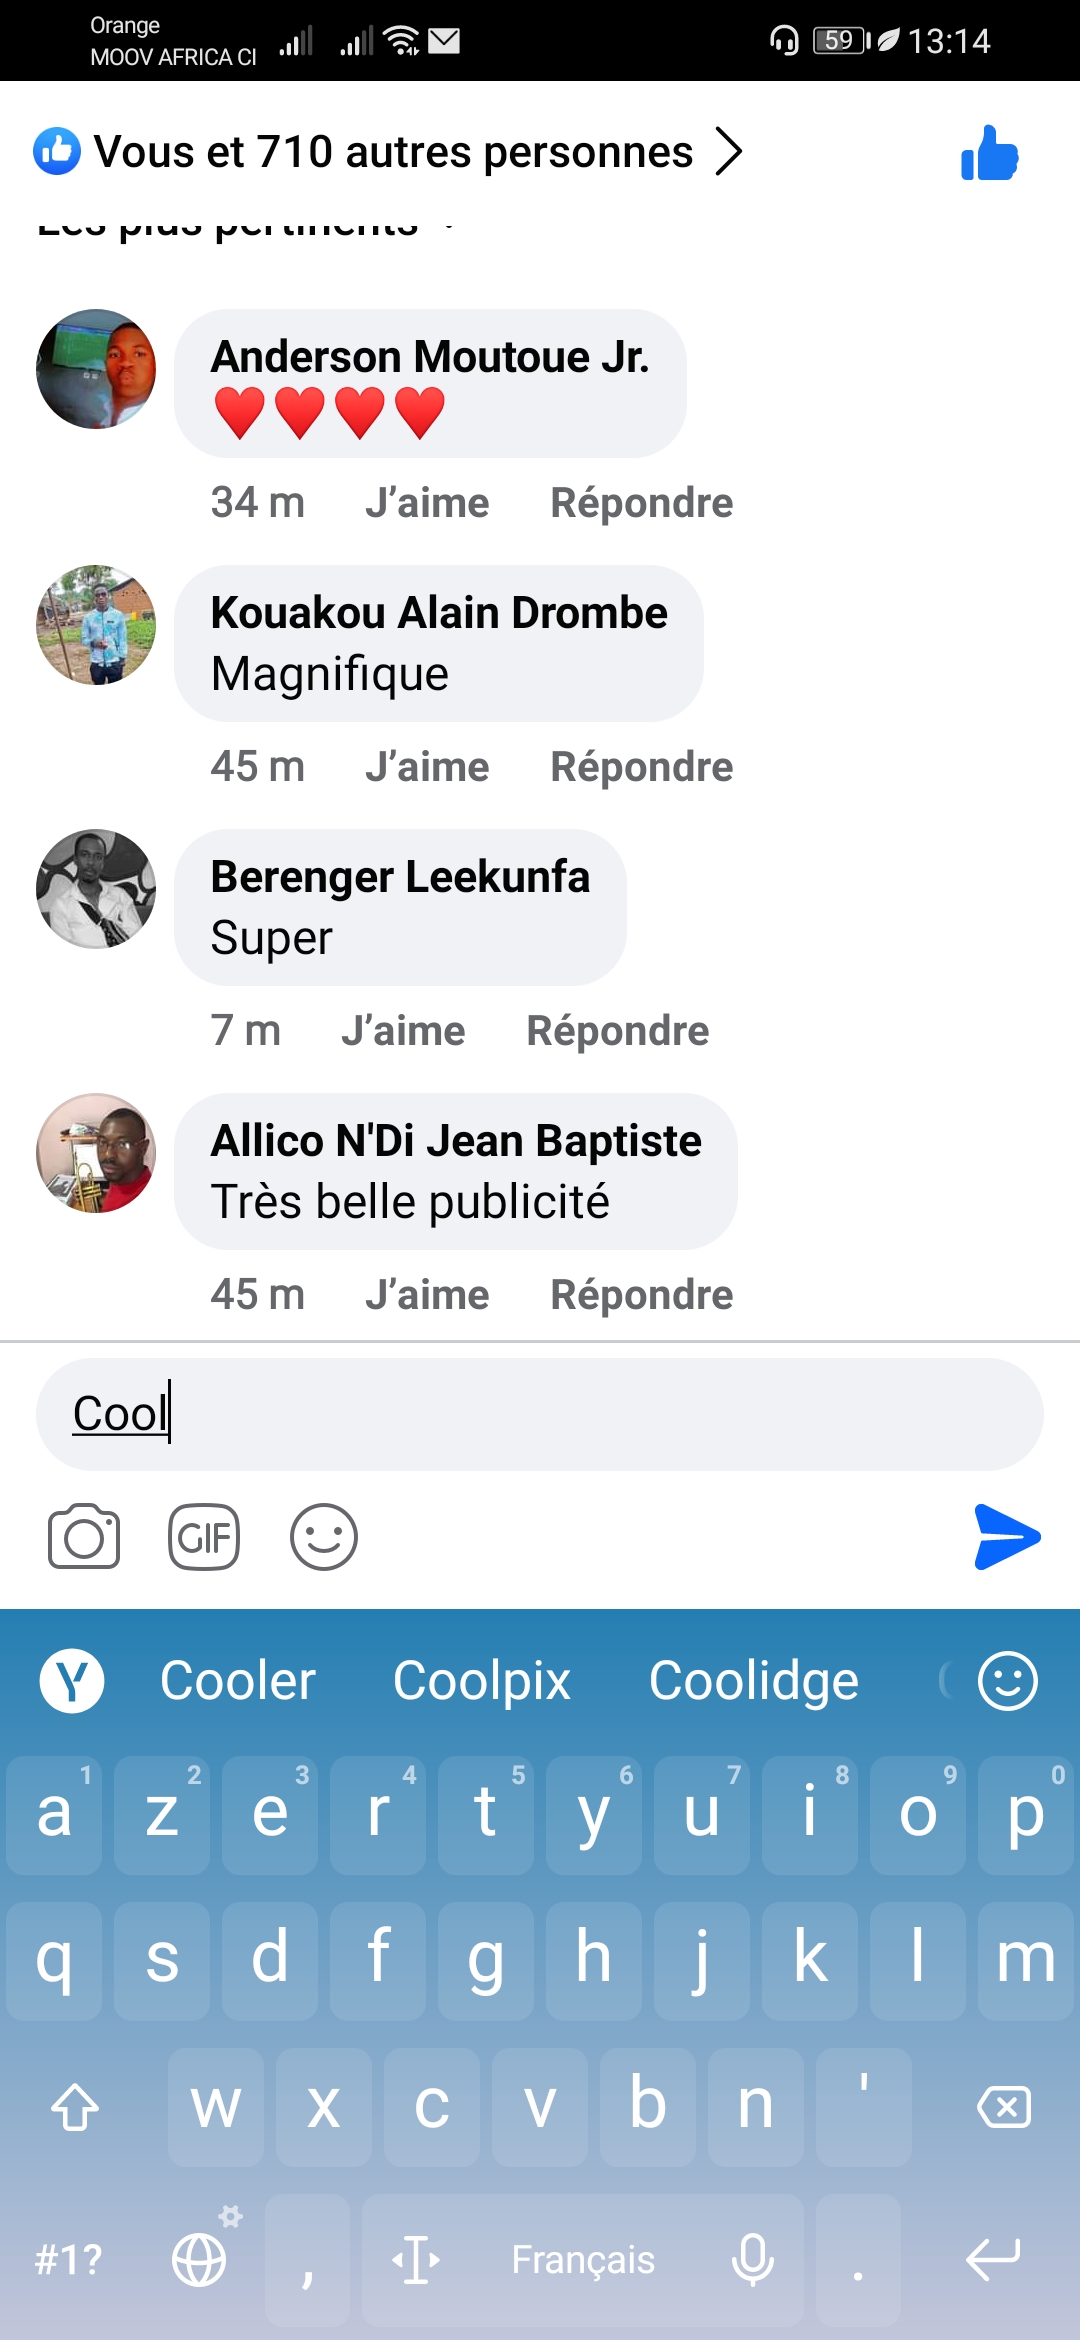
Task: Pick the "Coolidge" word suggestion
Action: click(x=753, y=1681)
